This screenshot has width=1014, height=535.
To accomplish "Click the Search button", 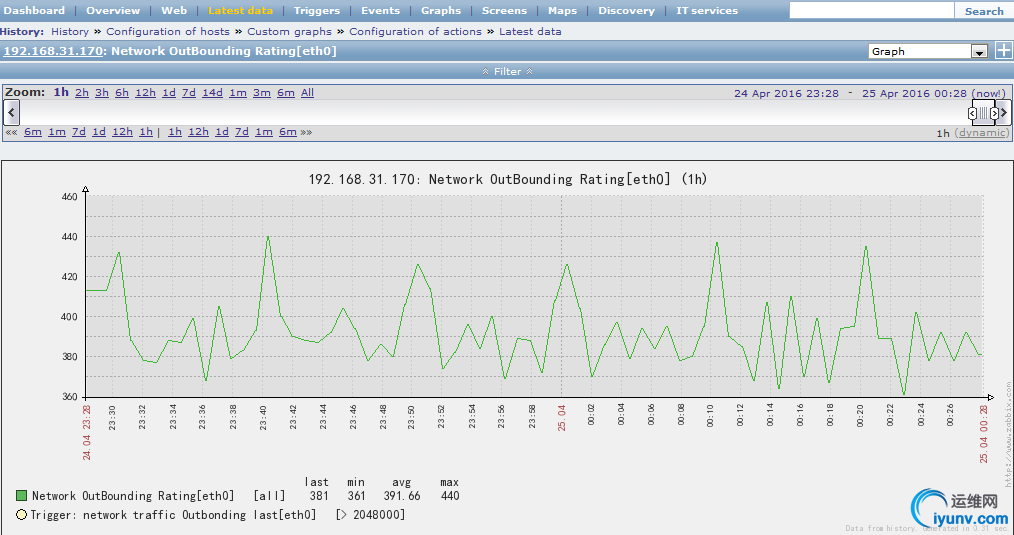I will pyautogui.click(x=984, y=11).
